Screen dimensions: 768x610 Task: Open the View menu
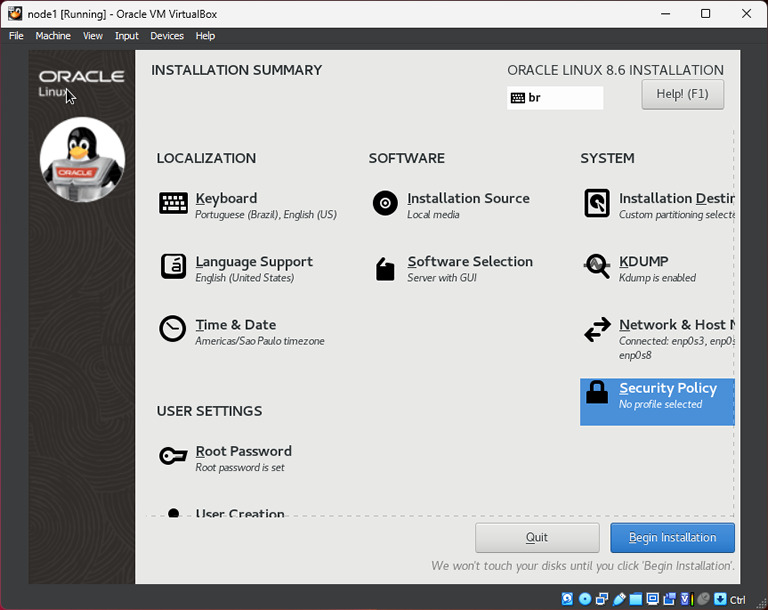[93, 36]
